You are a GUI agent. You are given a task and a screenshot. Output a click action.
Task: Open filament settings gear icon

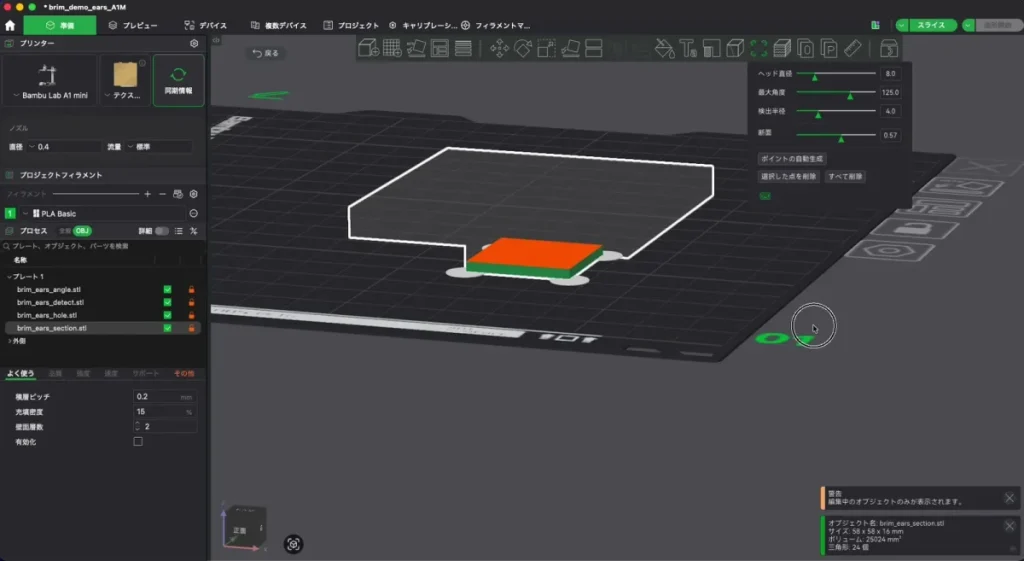(x=193, y=194)
